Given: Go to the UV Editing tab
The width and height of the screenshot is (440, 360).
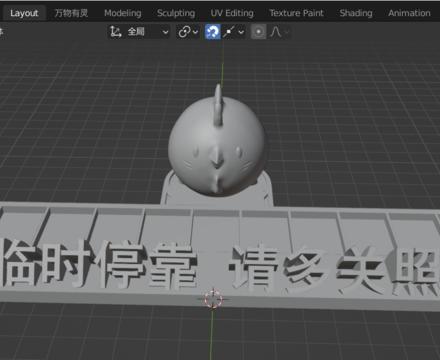Looking at the screenshot, I should click(232, 13).
